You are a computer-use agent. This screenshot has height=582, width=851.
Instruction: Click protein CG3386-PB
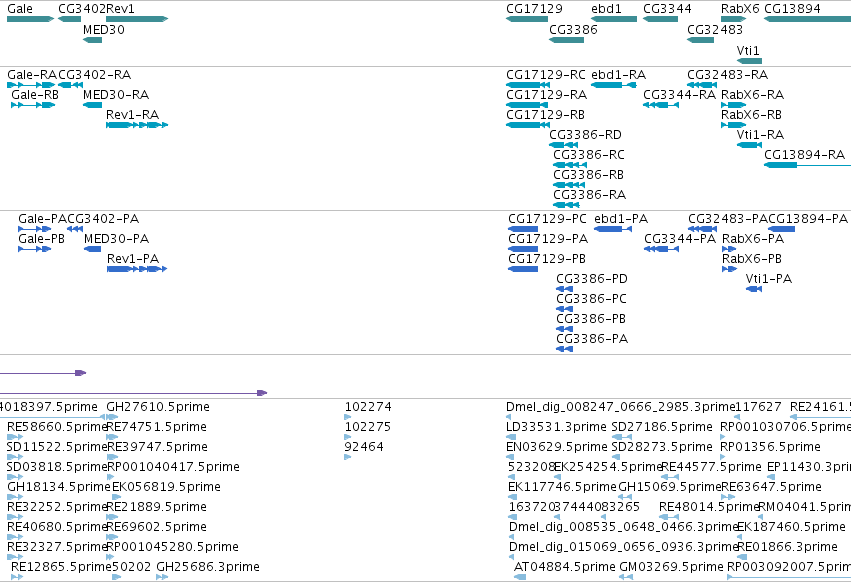pyautogui.click(x=564, y=328)
